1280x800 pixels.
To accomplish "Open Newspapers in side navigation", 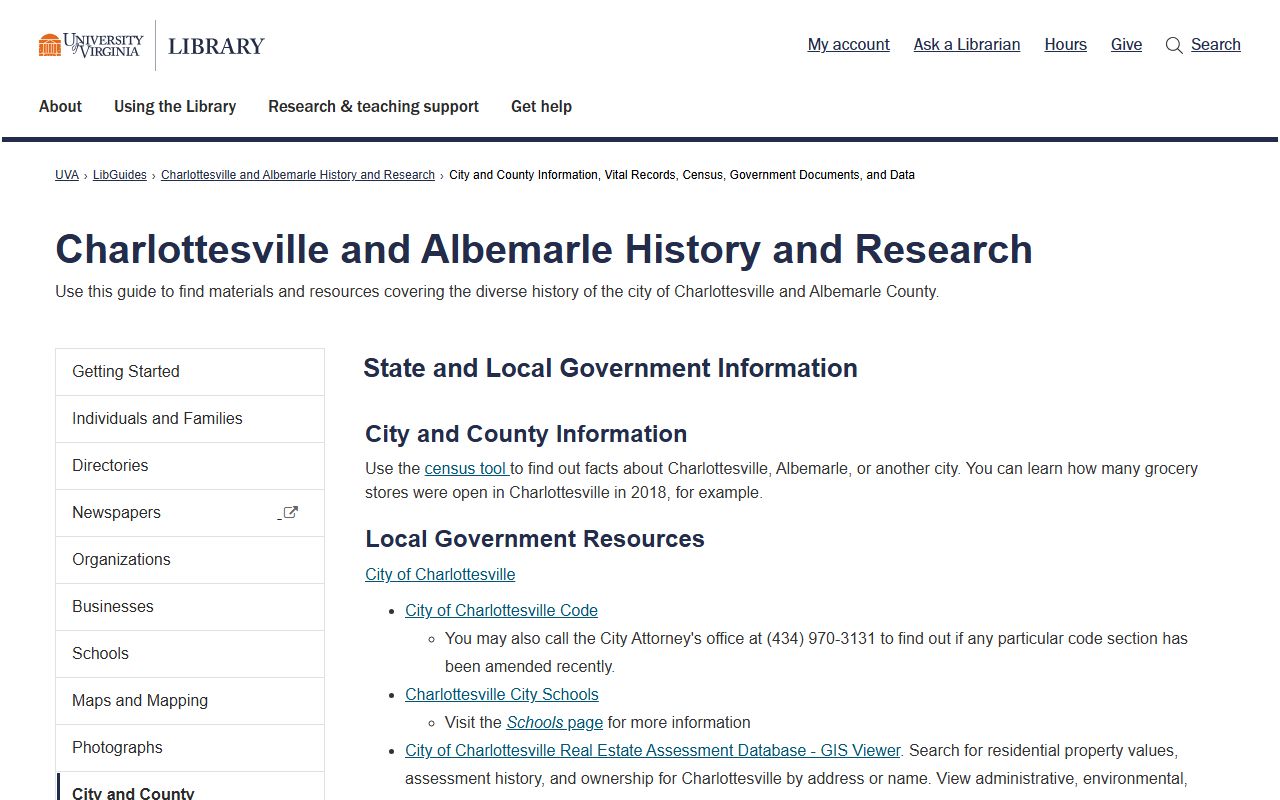I will (190, 513).
